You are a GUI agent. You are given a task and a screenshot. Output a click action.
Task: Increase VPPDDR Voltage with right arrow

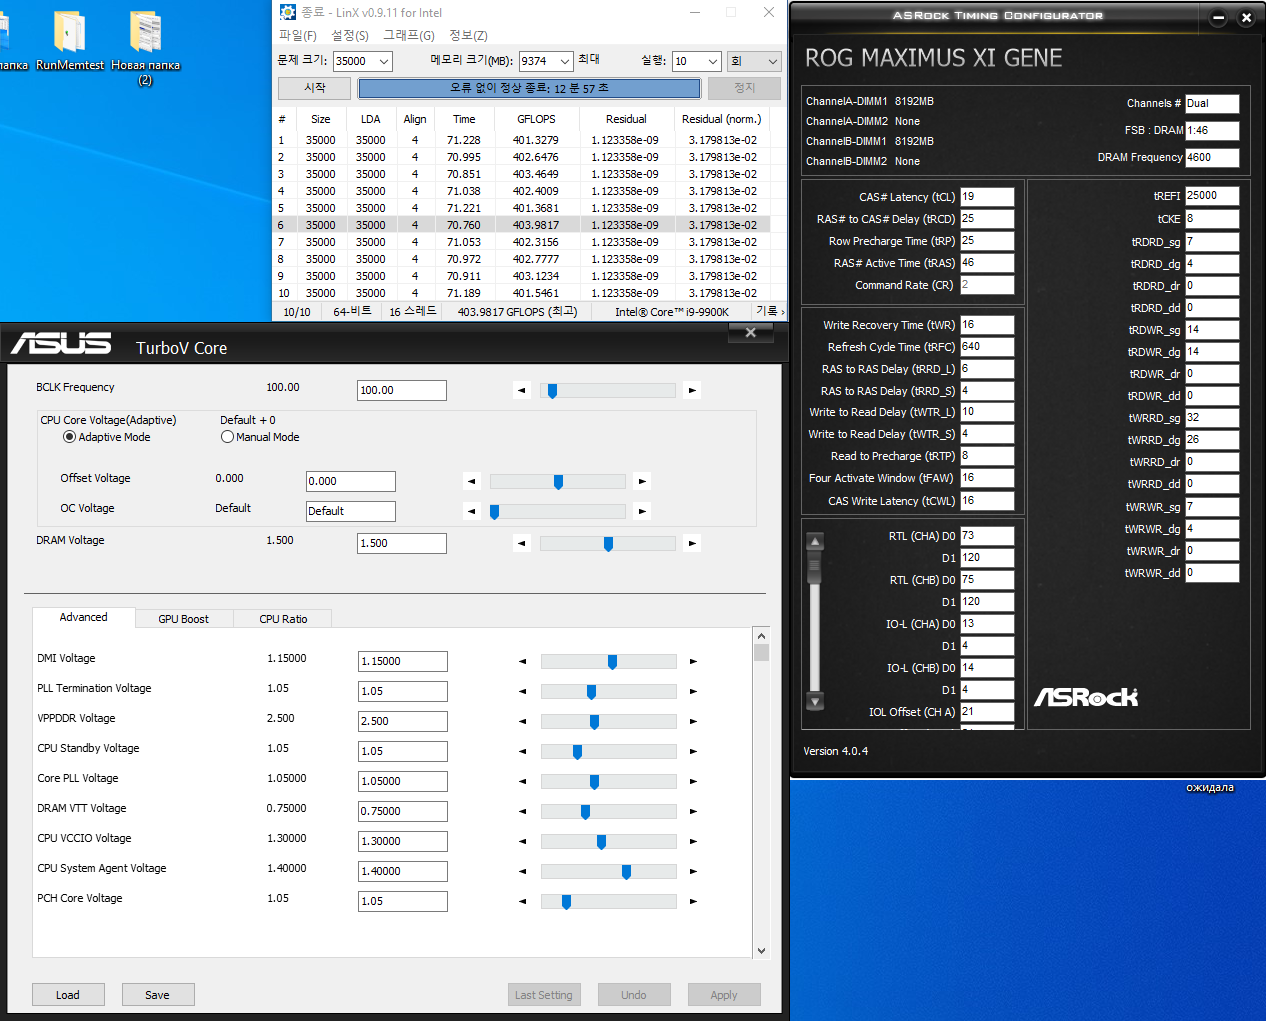pyautogui.click(x=693, y=721)
